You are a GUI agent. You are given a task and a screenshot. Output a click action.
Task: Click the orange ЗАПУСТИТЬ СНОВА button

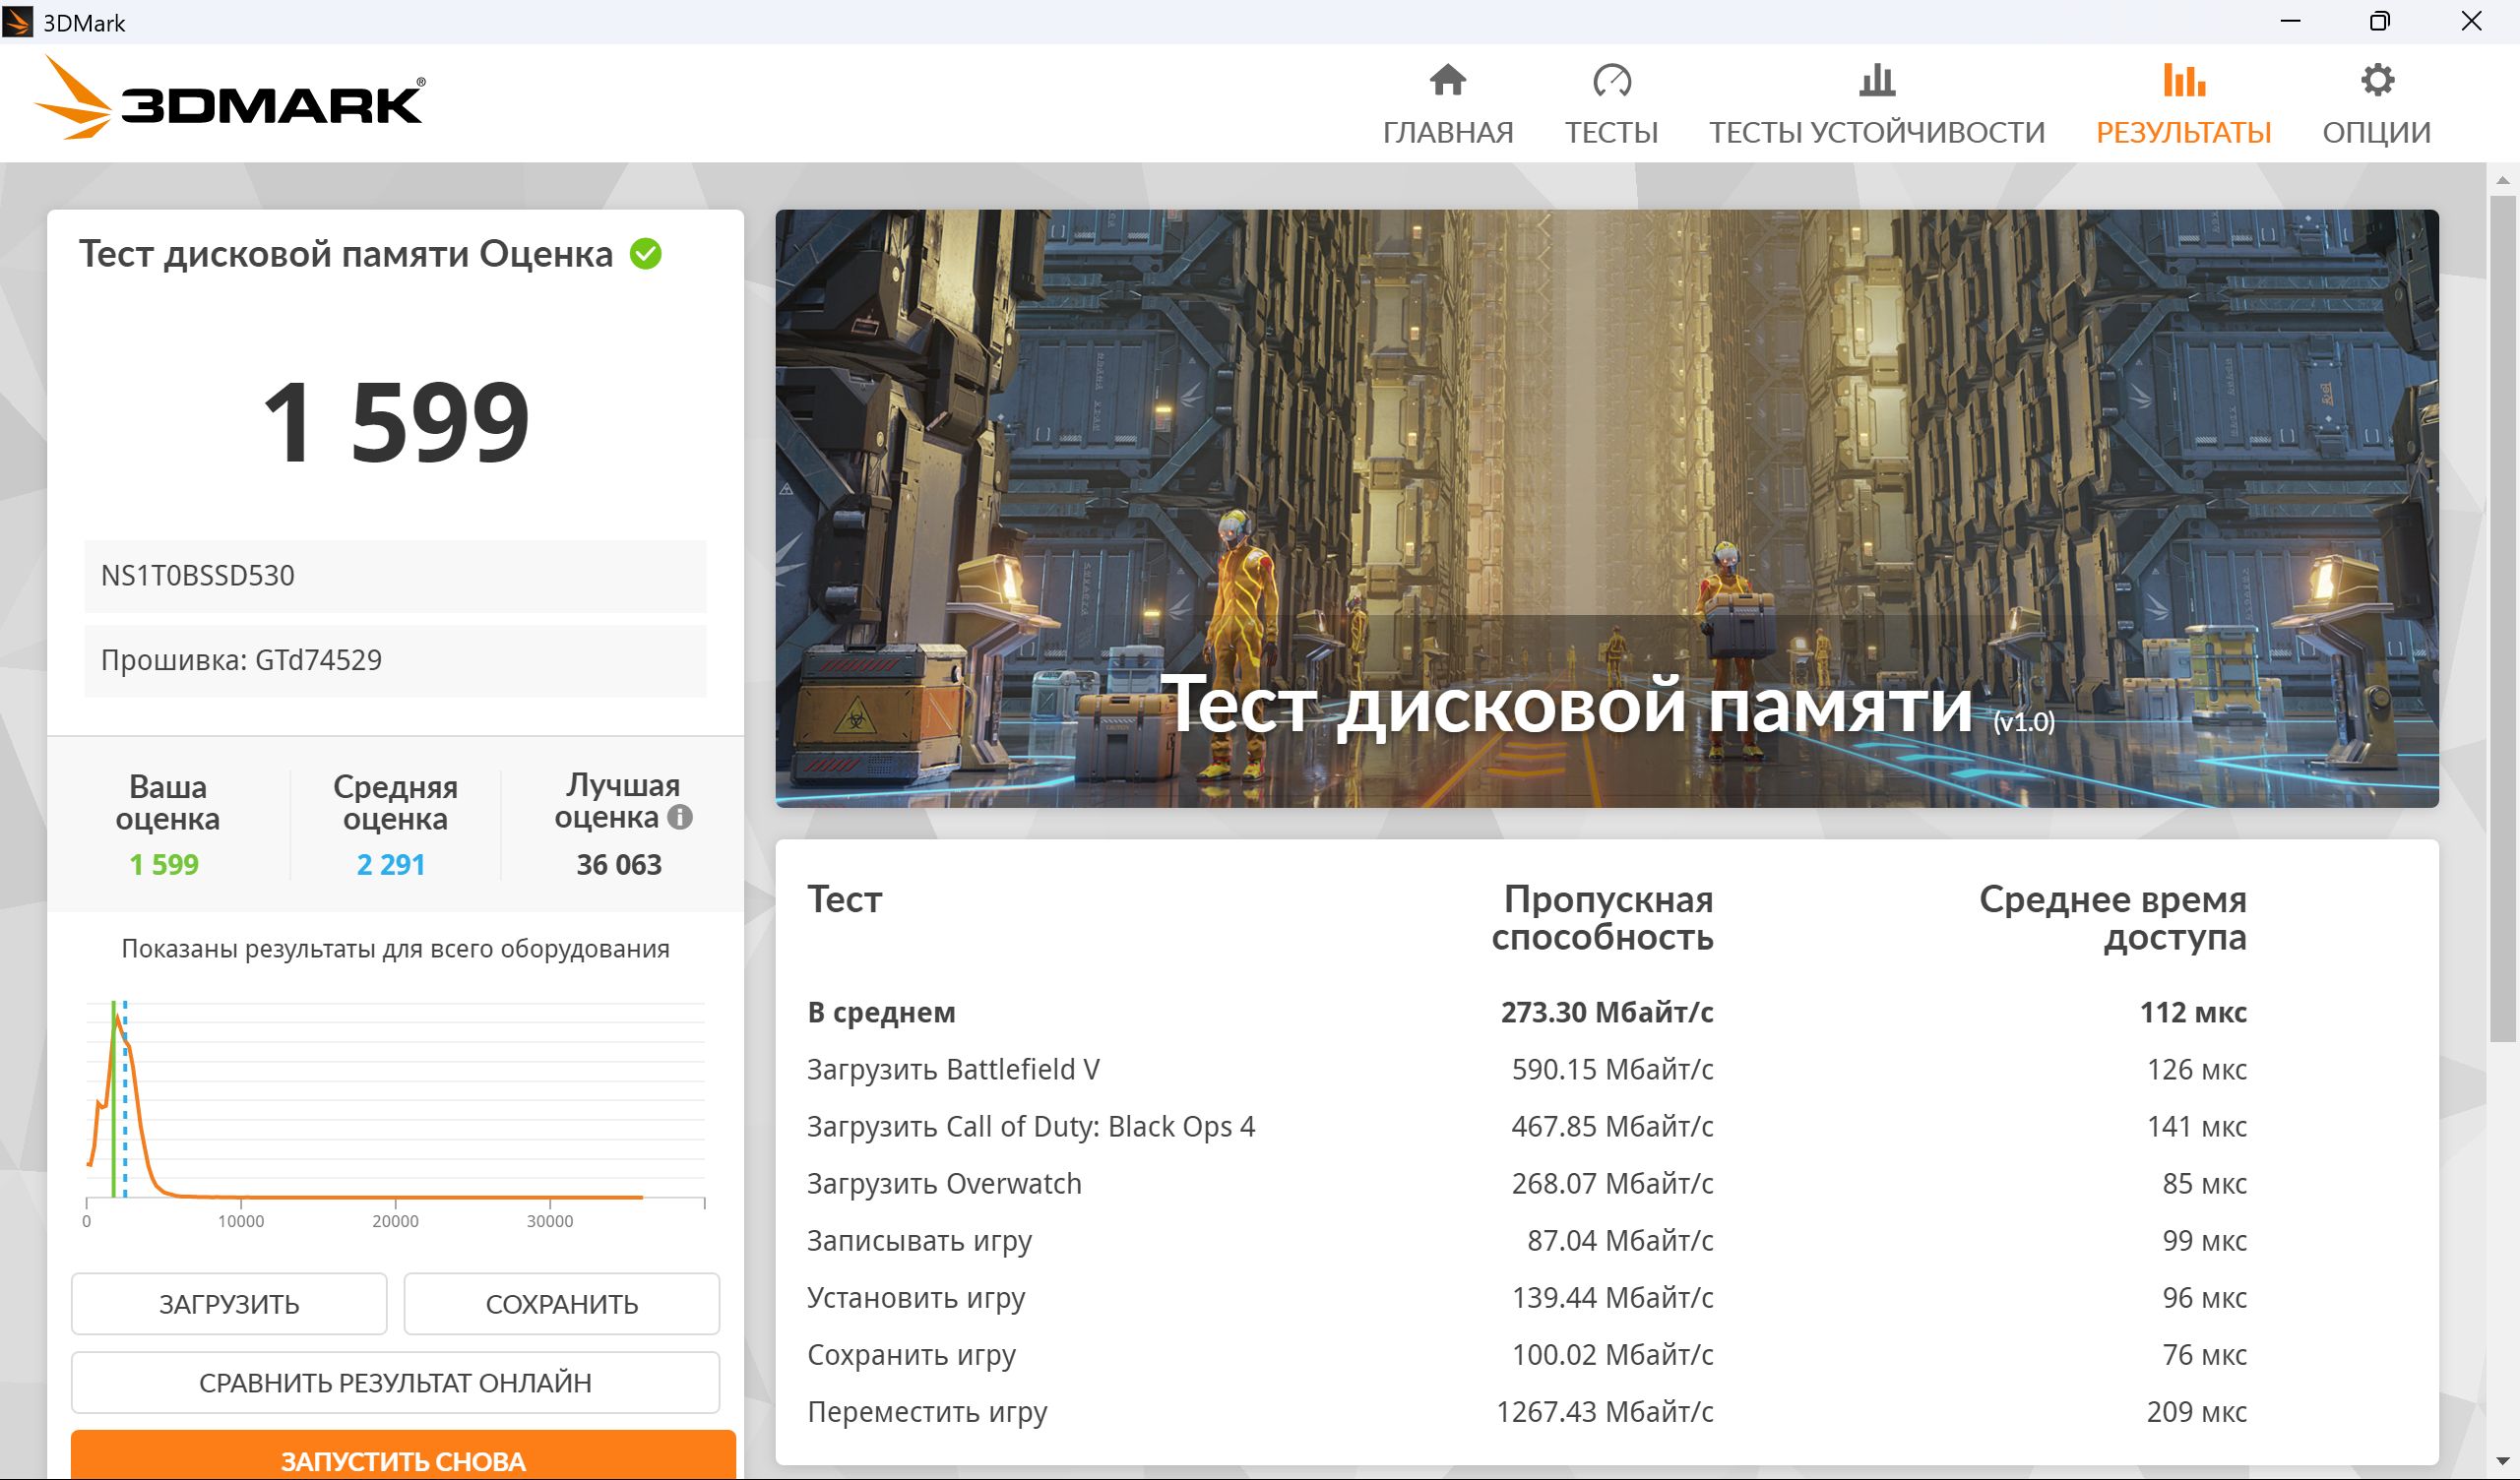[x=403, y=1457]
